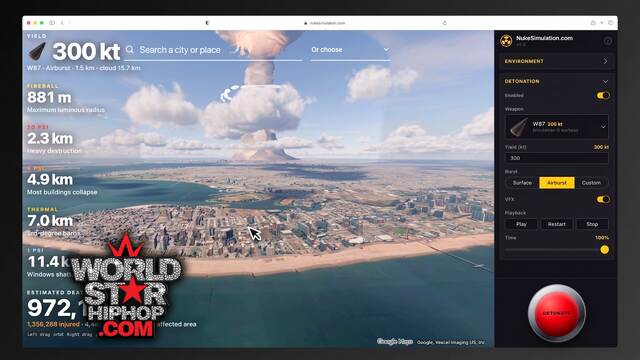
Task: Collapse the Detonation section
Action: click(x=605, y=82)
